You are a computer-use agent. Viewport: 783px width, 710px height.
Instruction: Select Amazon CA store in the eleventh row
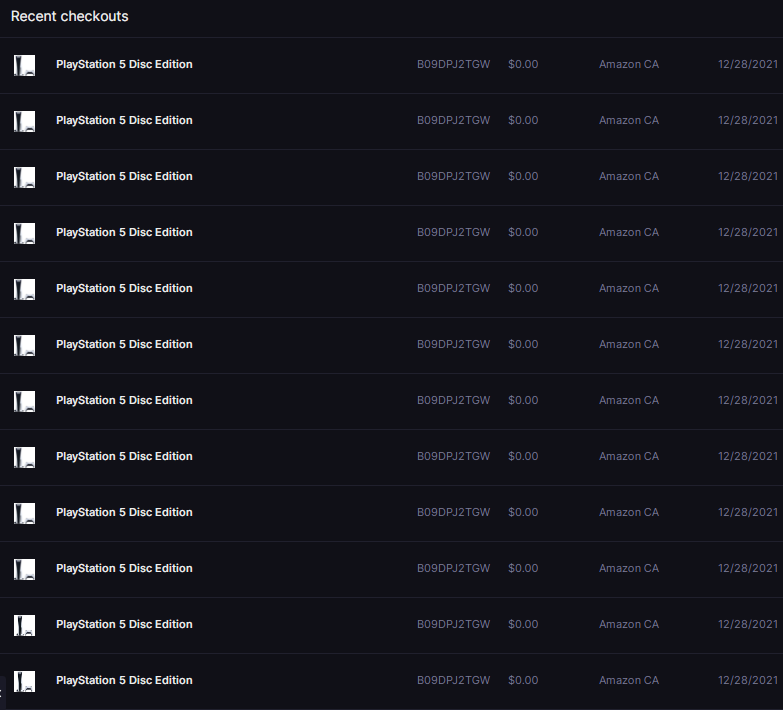pyautogui.click(x=629, y=624)
